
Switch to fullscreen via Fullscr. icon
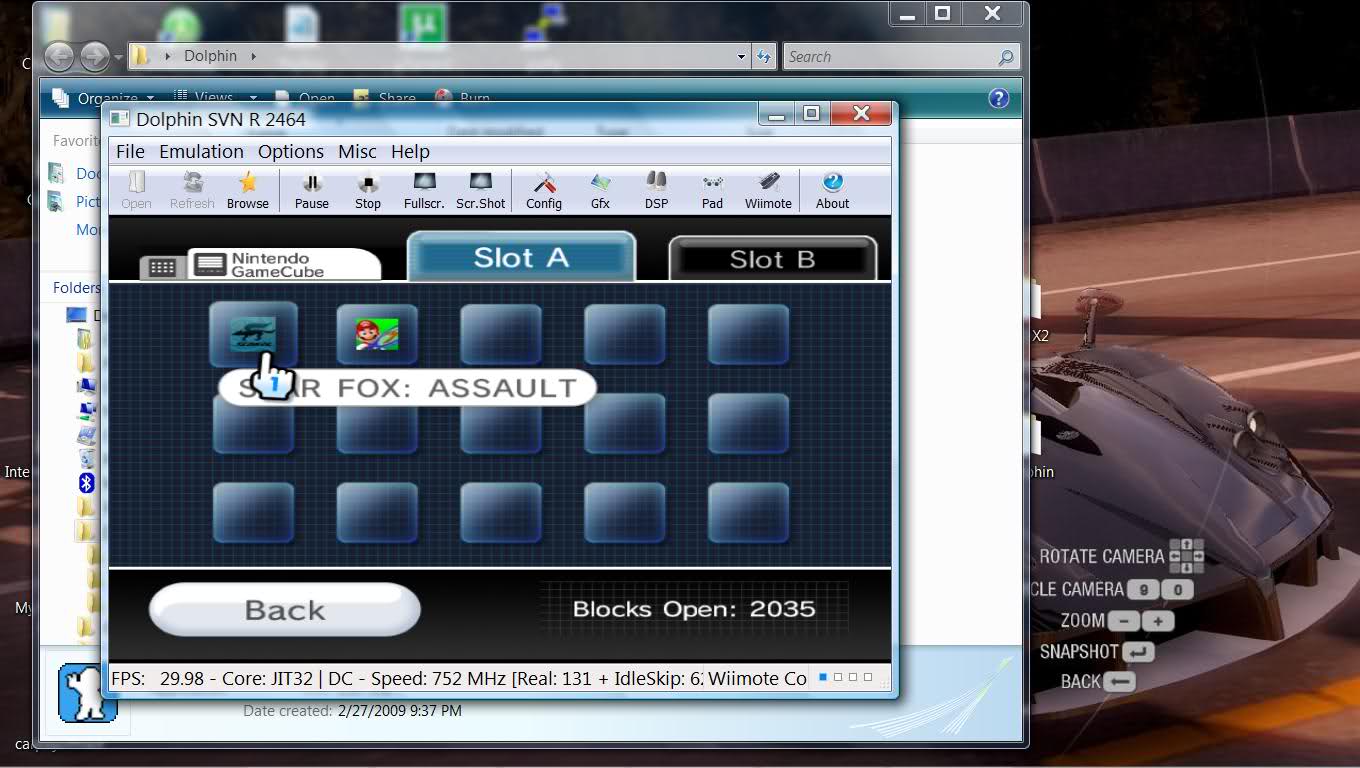click(424, 190)
